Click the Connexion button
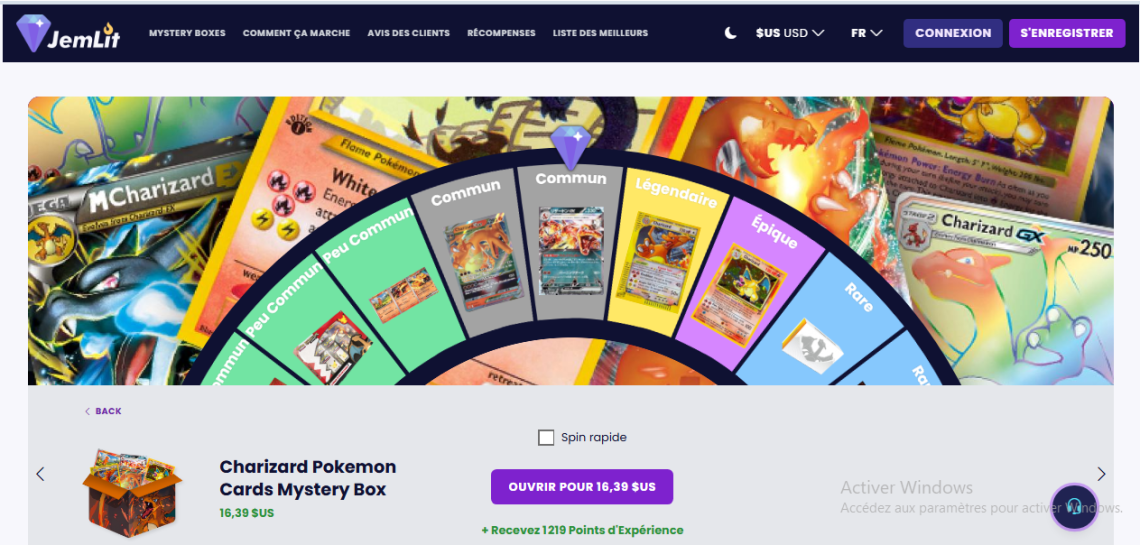The image size is (1140, 545). (x=953, y=33)
